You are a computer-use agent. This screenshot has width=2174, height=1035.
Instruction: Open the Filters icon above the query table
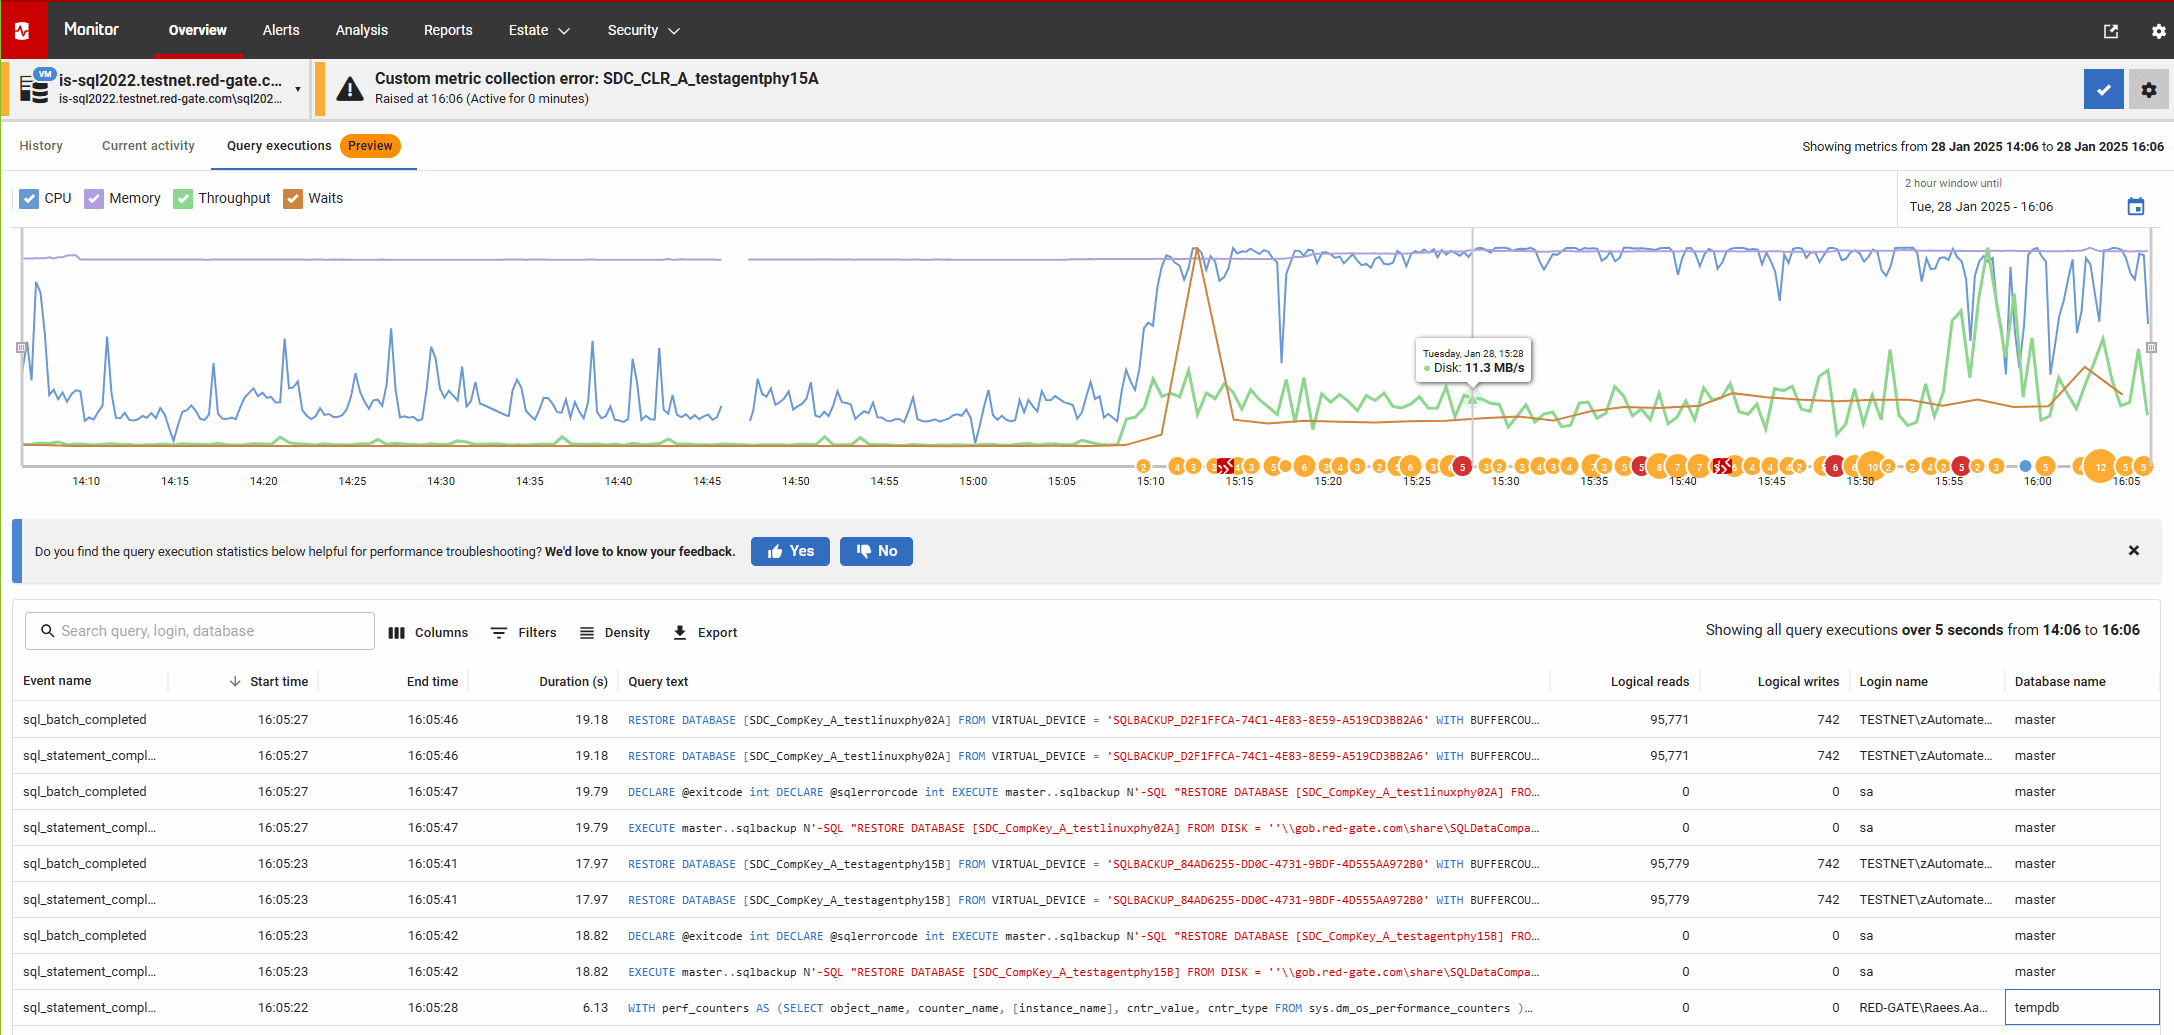[499, 632]
